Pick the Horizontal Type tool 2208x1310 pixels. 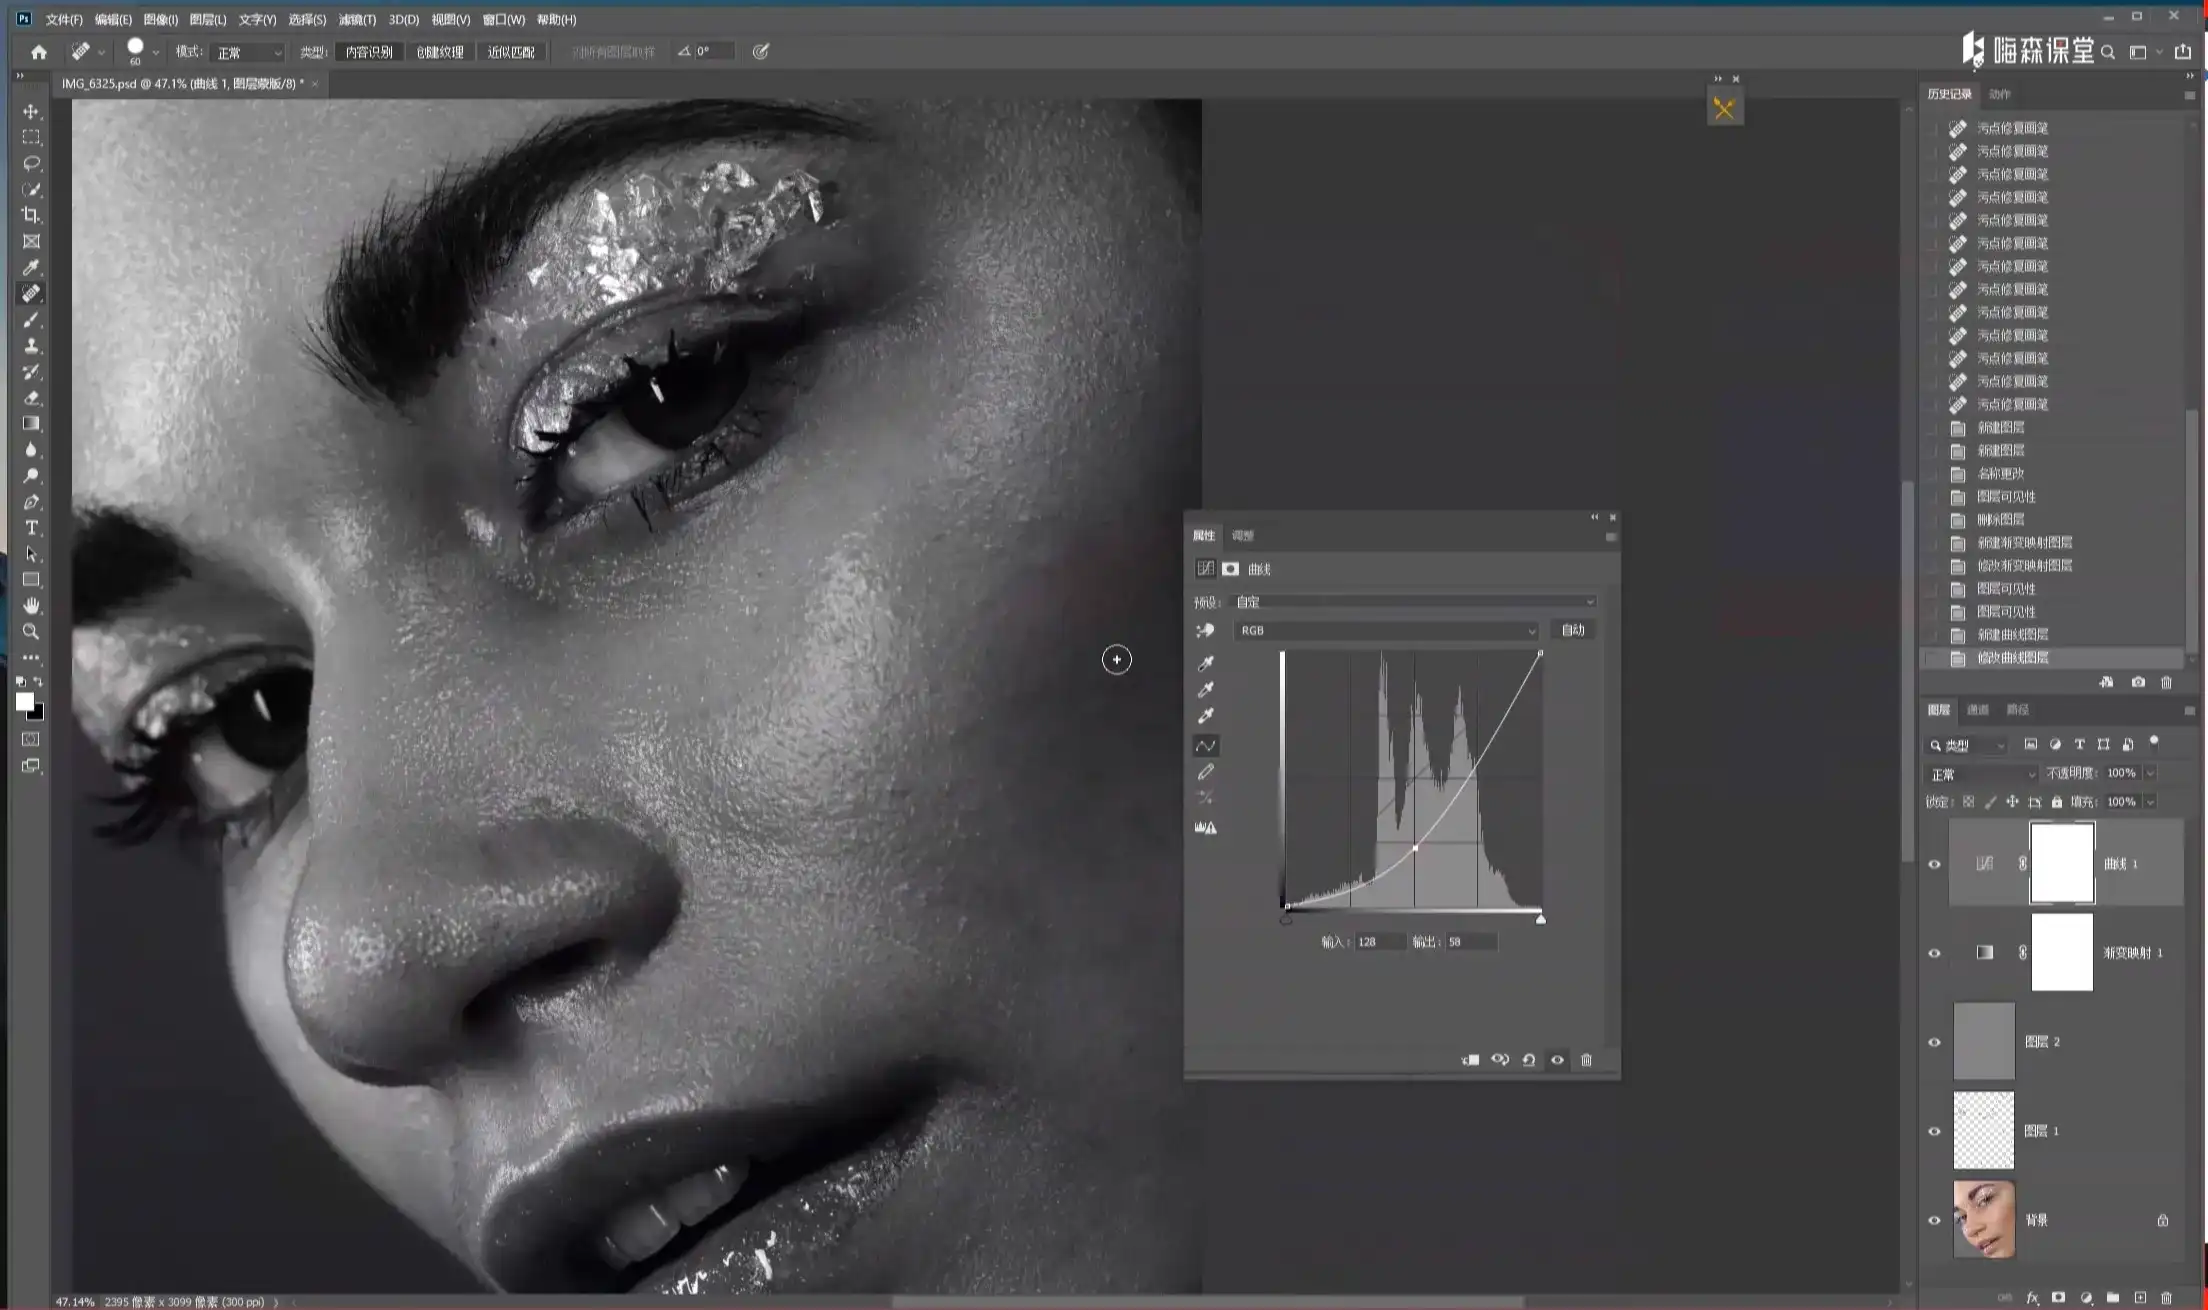[31, 528]
